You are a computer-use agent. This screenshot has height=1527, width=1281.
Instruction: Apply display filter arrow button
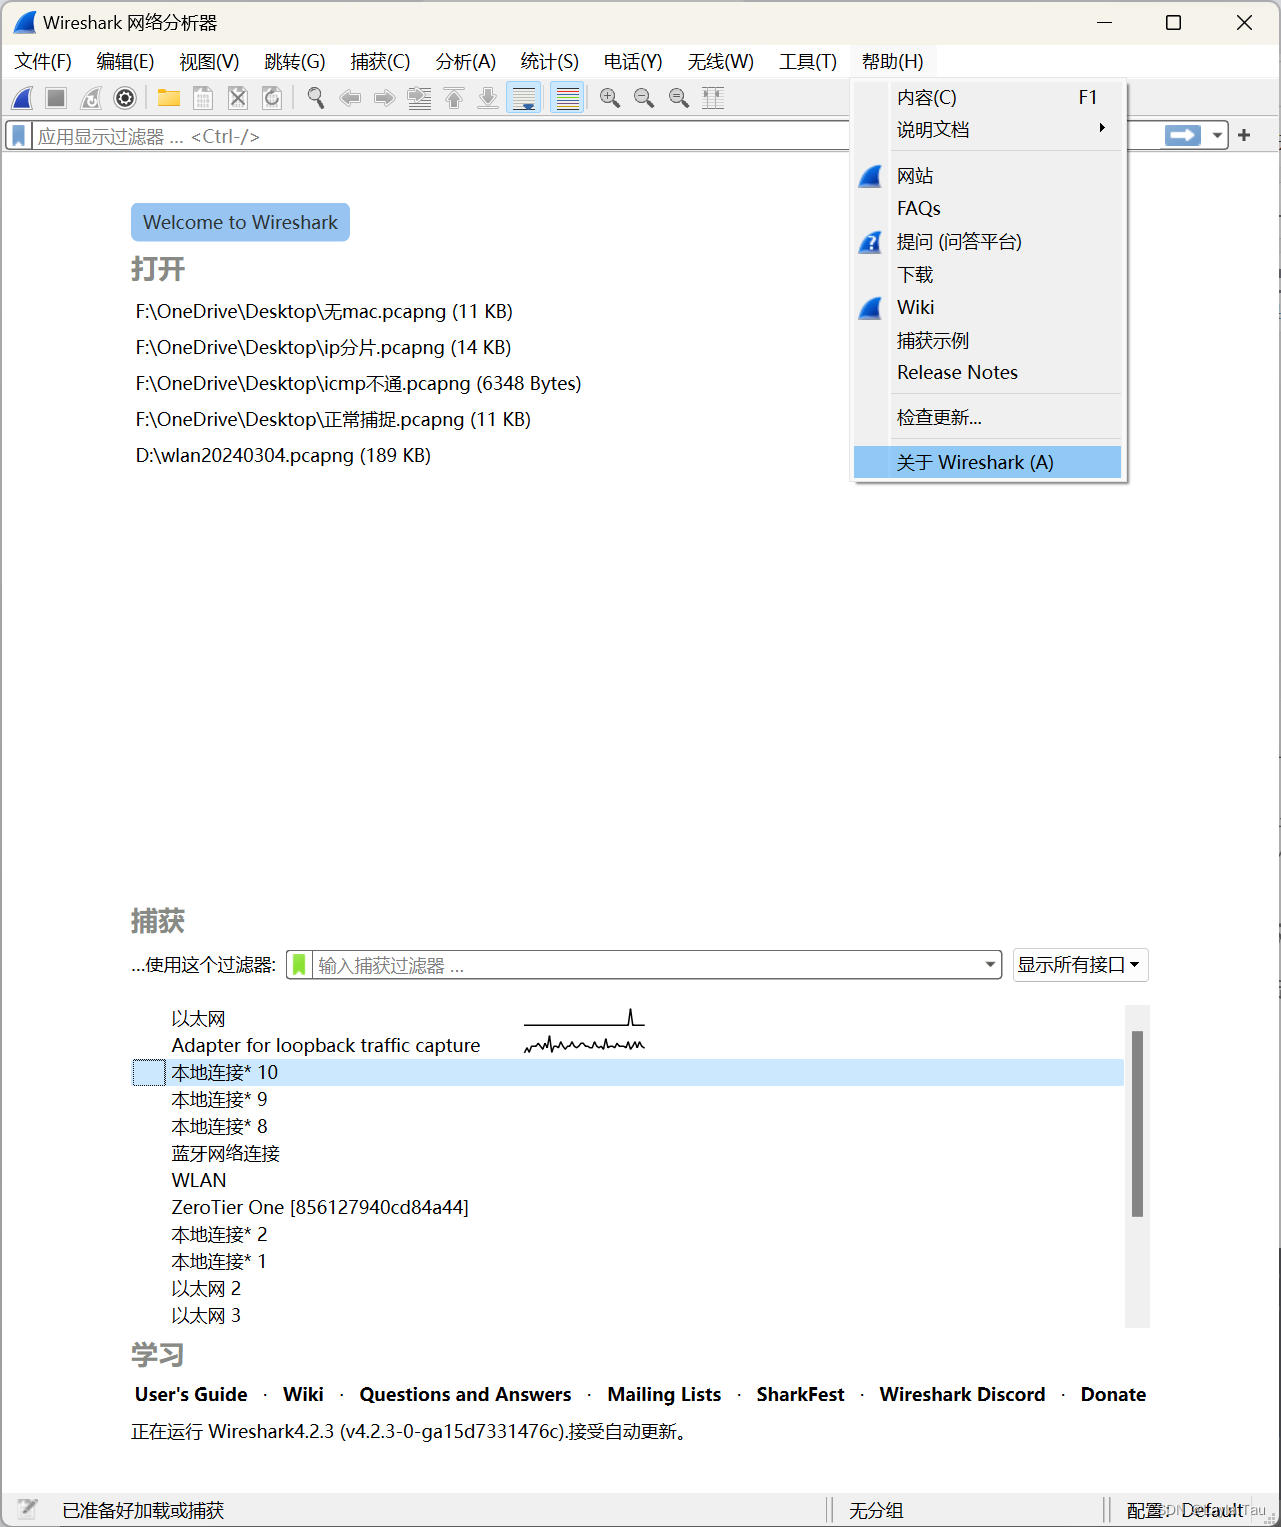click(1183, 135)
